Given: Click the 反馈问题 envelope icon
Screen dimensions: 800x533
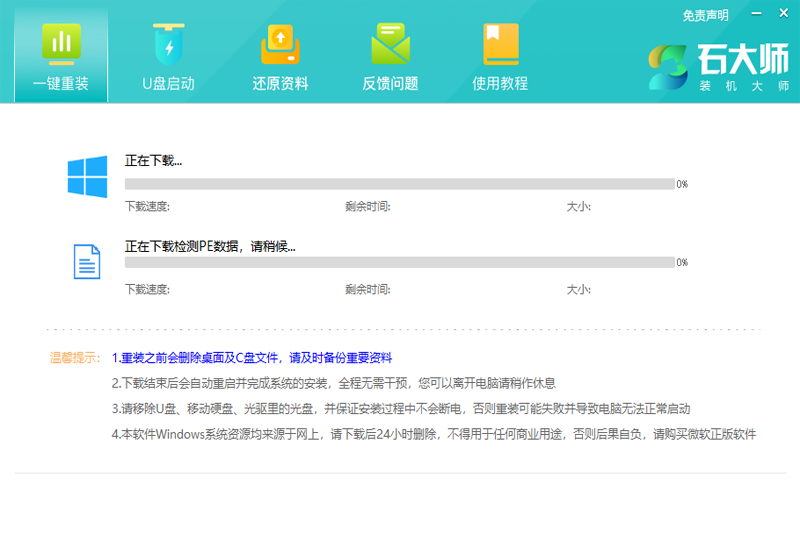Looking at the screenshot, I should click(x=390, y=44).
